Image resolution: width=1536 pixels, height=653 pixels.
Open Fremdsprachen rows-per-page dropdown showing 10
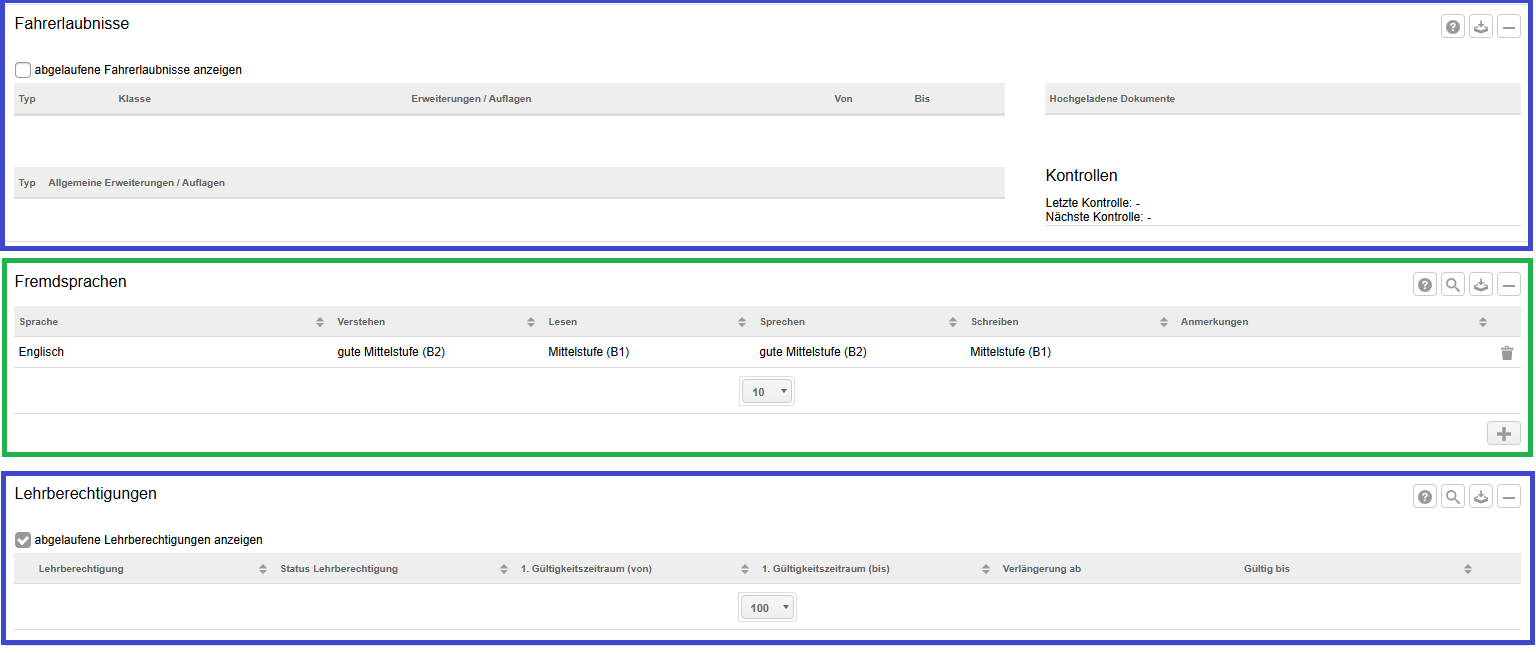(767, 392)
